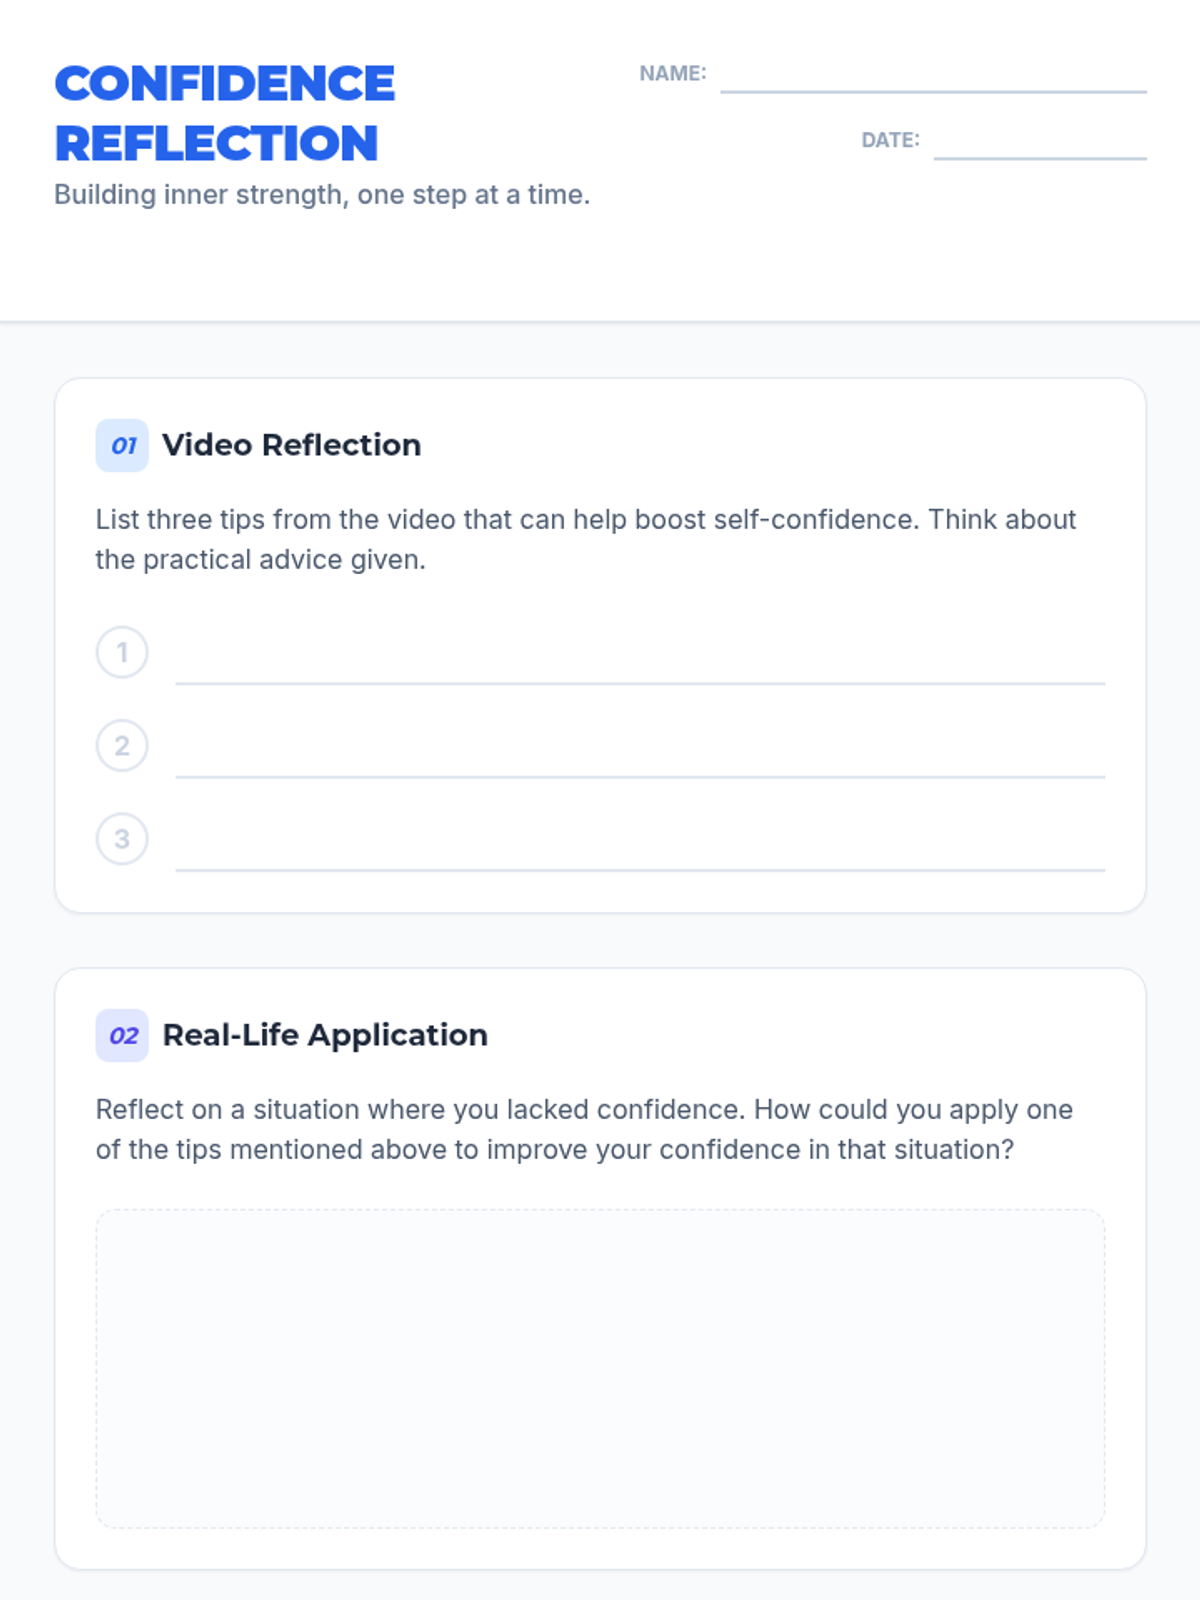This screenshot has height=1600, width=1200.
Task: Click the 01 section number badge
Action: click(x=122, y=445)
